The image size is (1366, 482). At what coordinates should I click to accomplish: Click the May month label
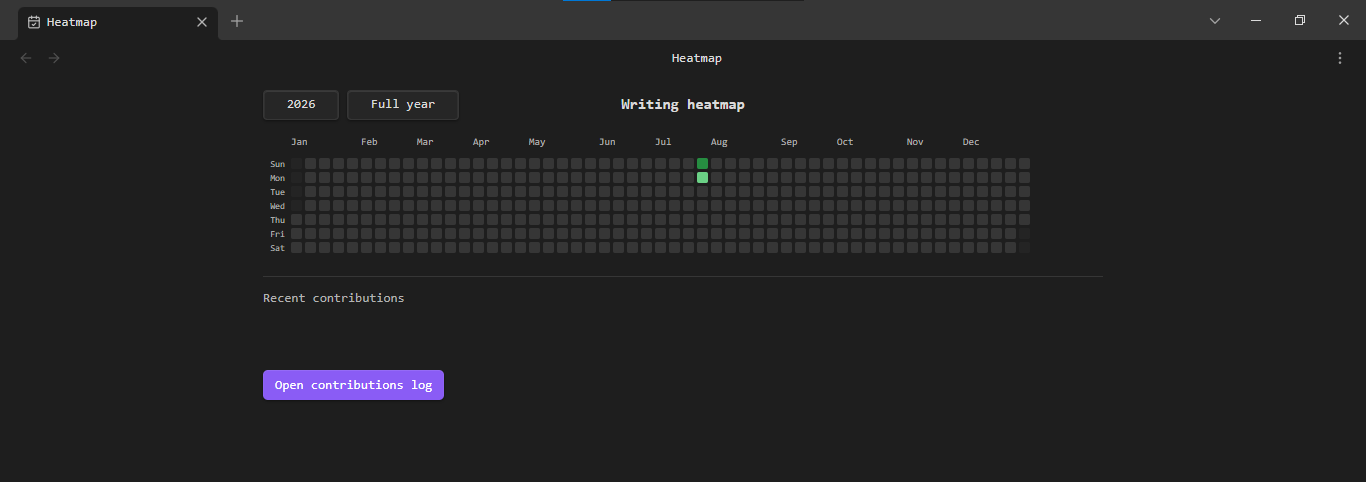pos(537,142)
